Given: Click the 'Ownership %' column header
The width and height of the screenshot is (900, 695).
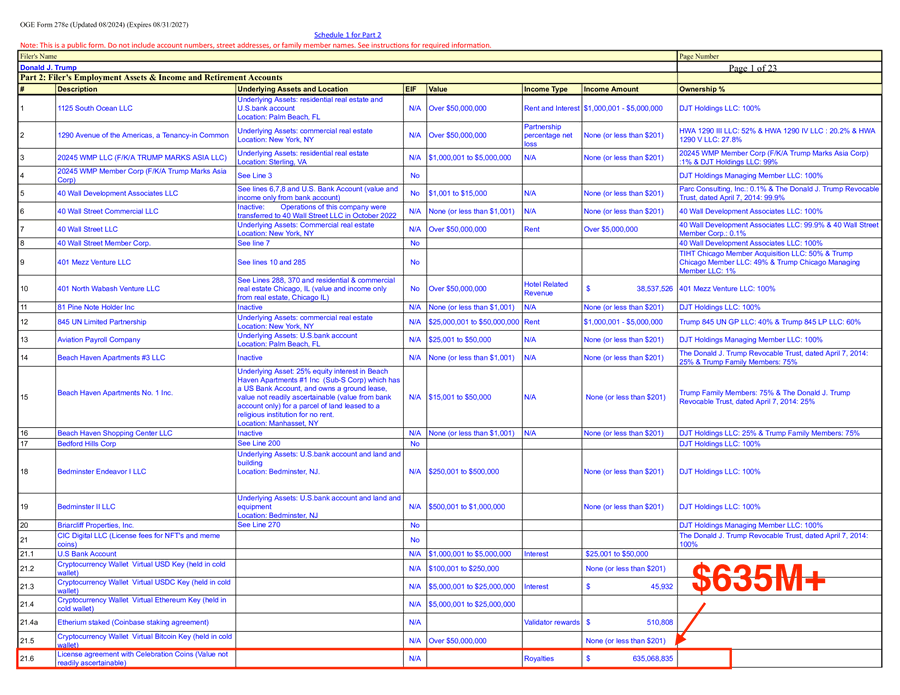Looking at the screenshot, I should click(x=702, y=89).
